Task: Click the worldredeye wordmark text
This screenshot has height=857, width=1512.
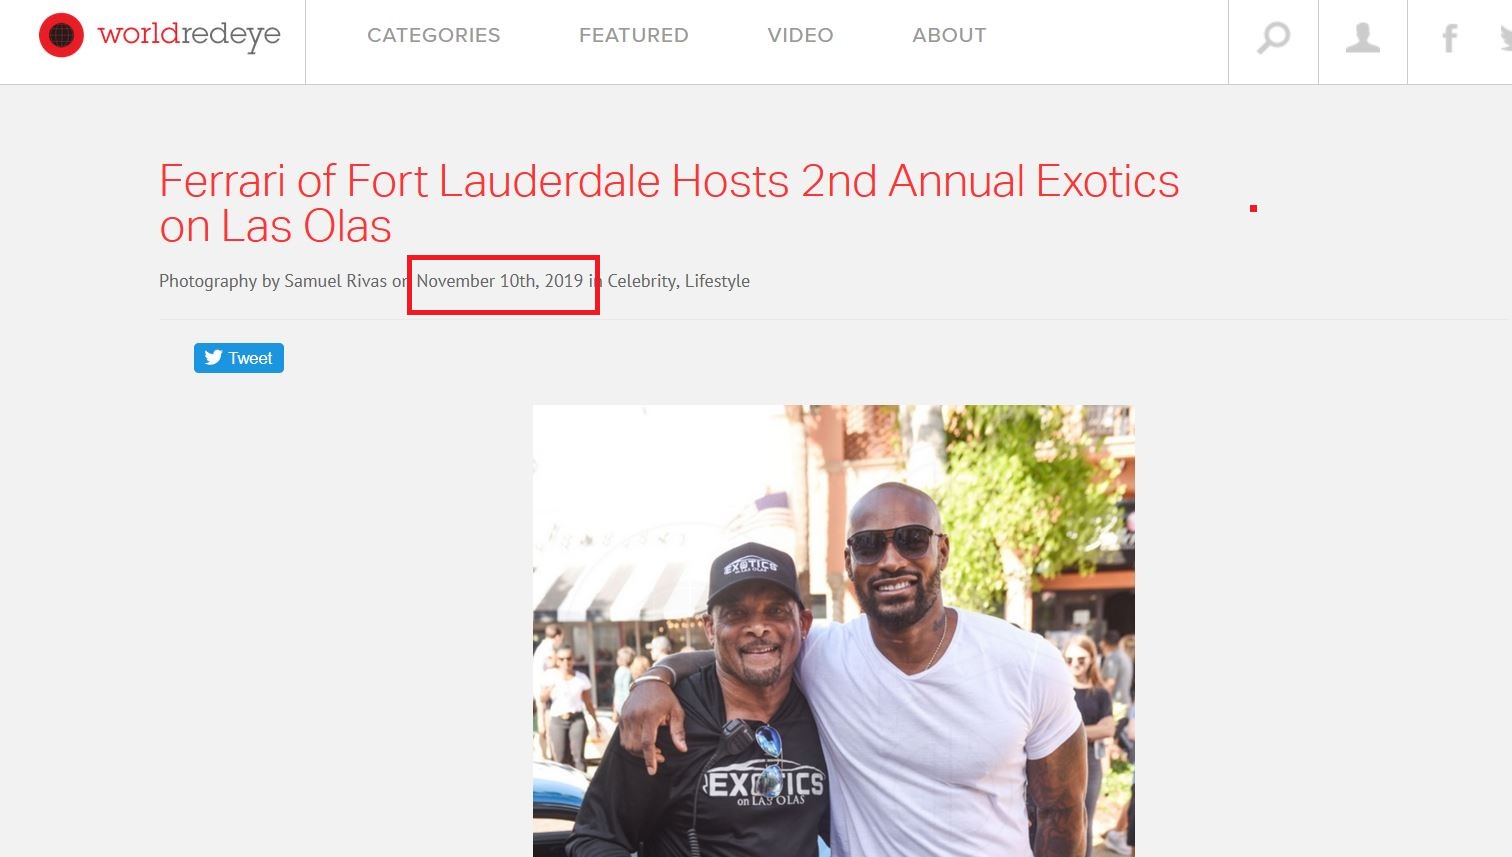Action: (189, 36)
